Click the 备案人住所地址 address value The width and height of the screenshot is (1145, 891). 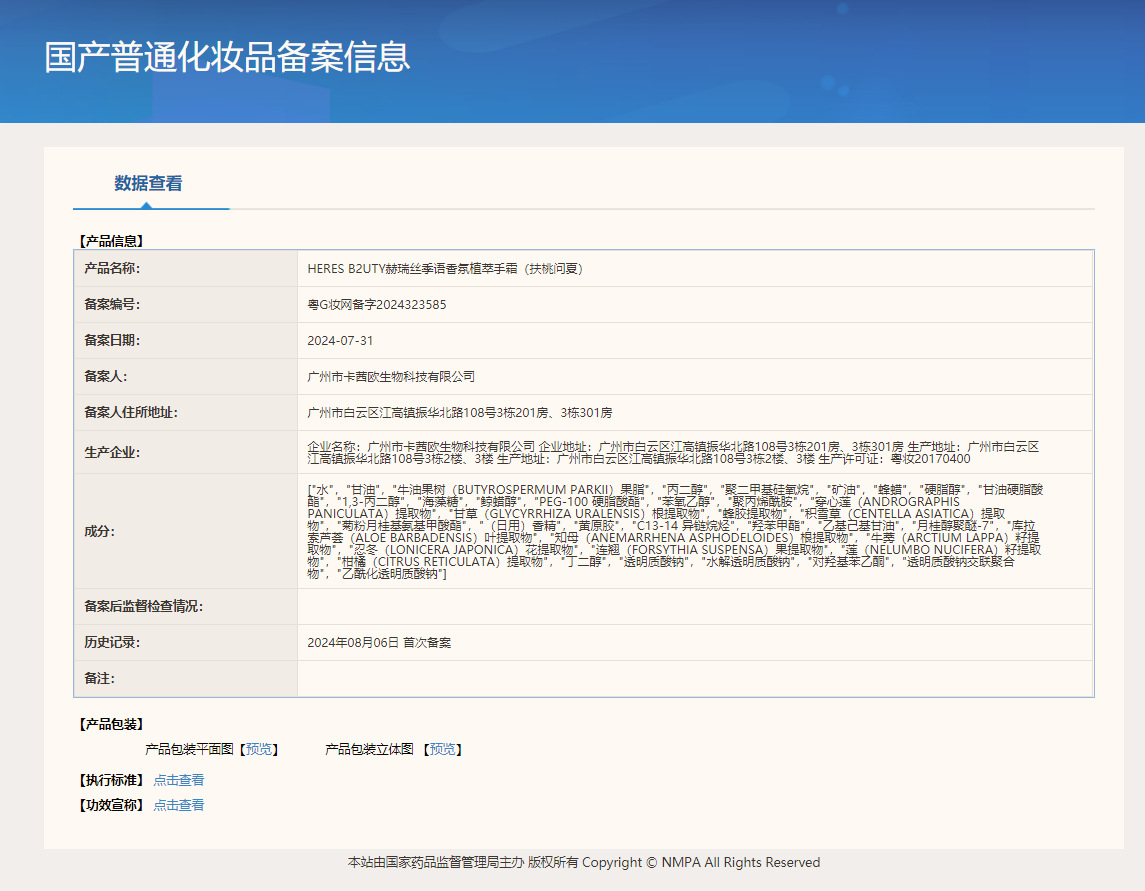pyautogui.click(x=460, y=412)
